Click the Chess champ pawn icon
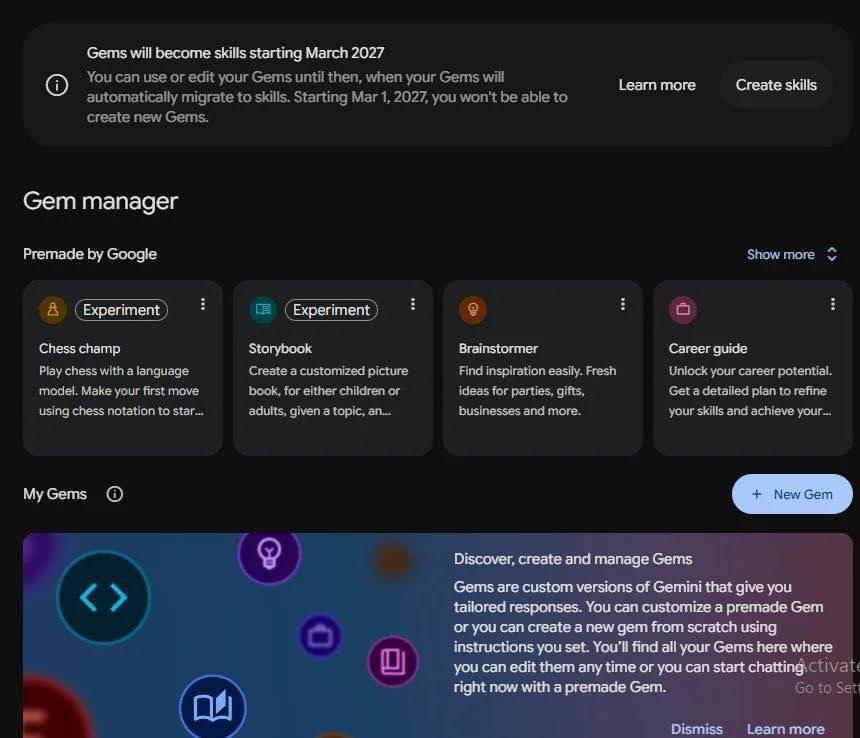The height and width of the screenshot is (738, 860). click(x=53, y=310)
